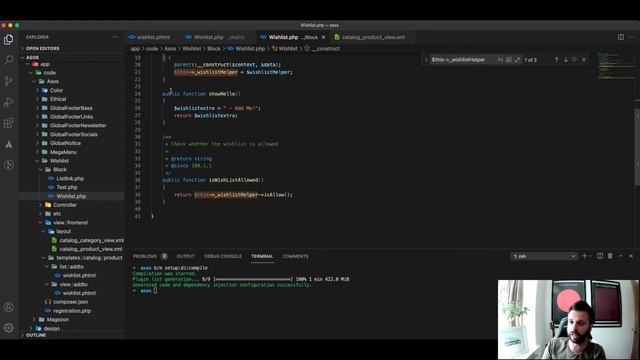Expand the Magezon folder

point(58,320)
